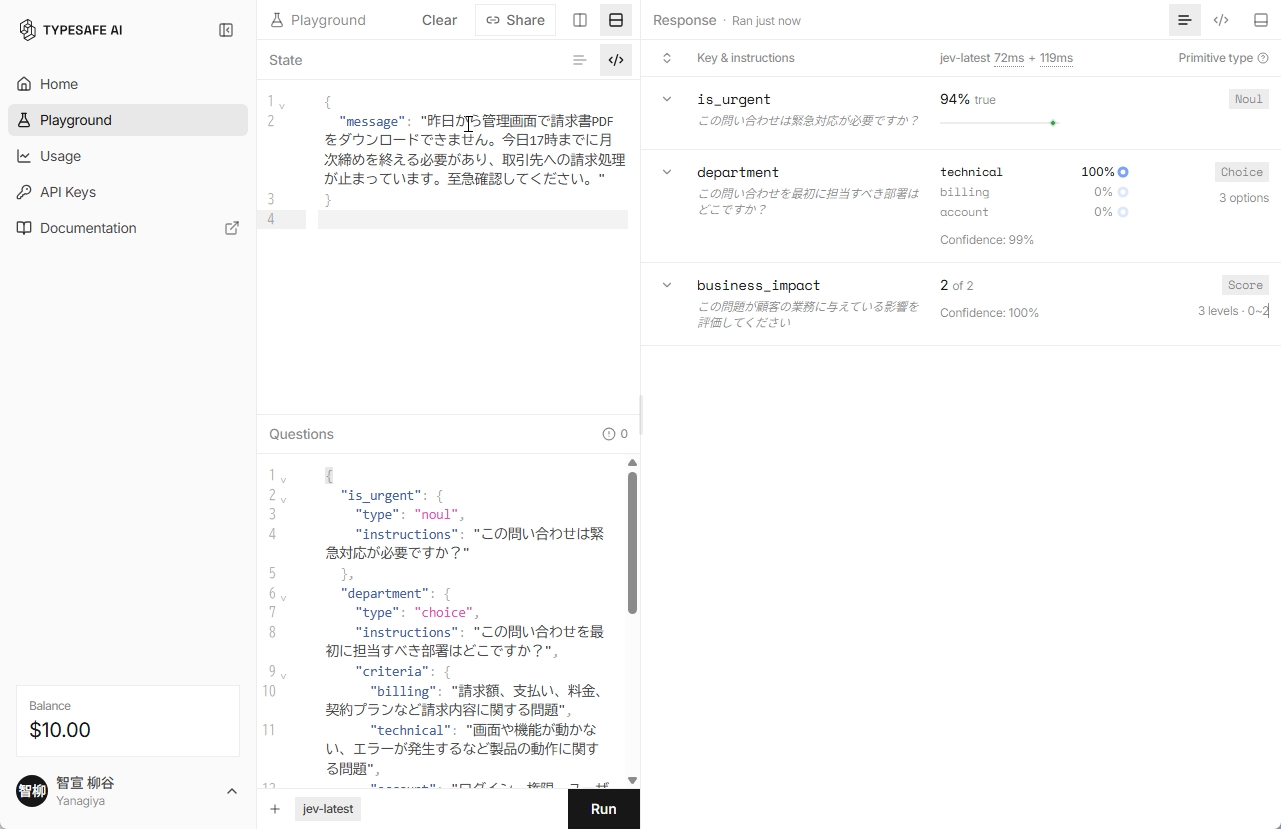
Task: Click the Primitive type help icon
Action: 1263,58
